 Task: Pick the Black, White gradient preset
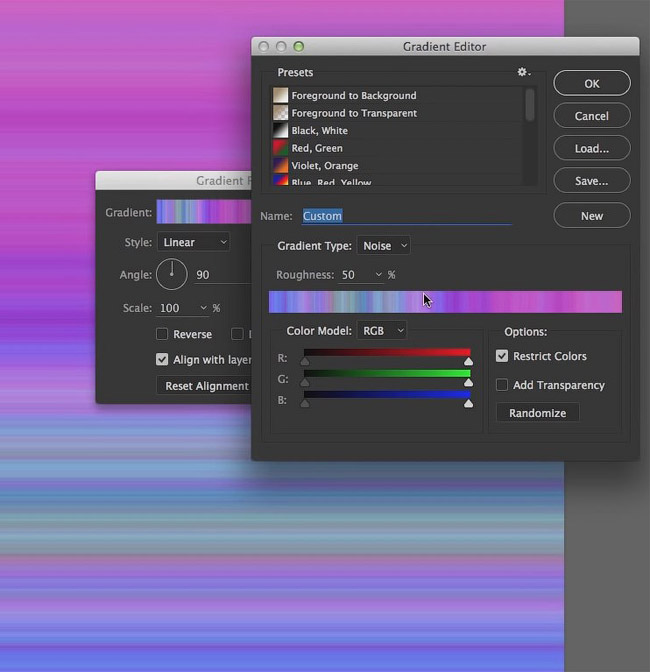click(319, 131)
